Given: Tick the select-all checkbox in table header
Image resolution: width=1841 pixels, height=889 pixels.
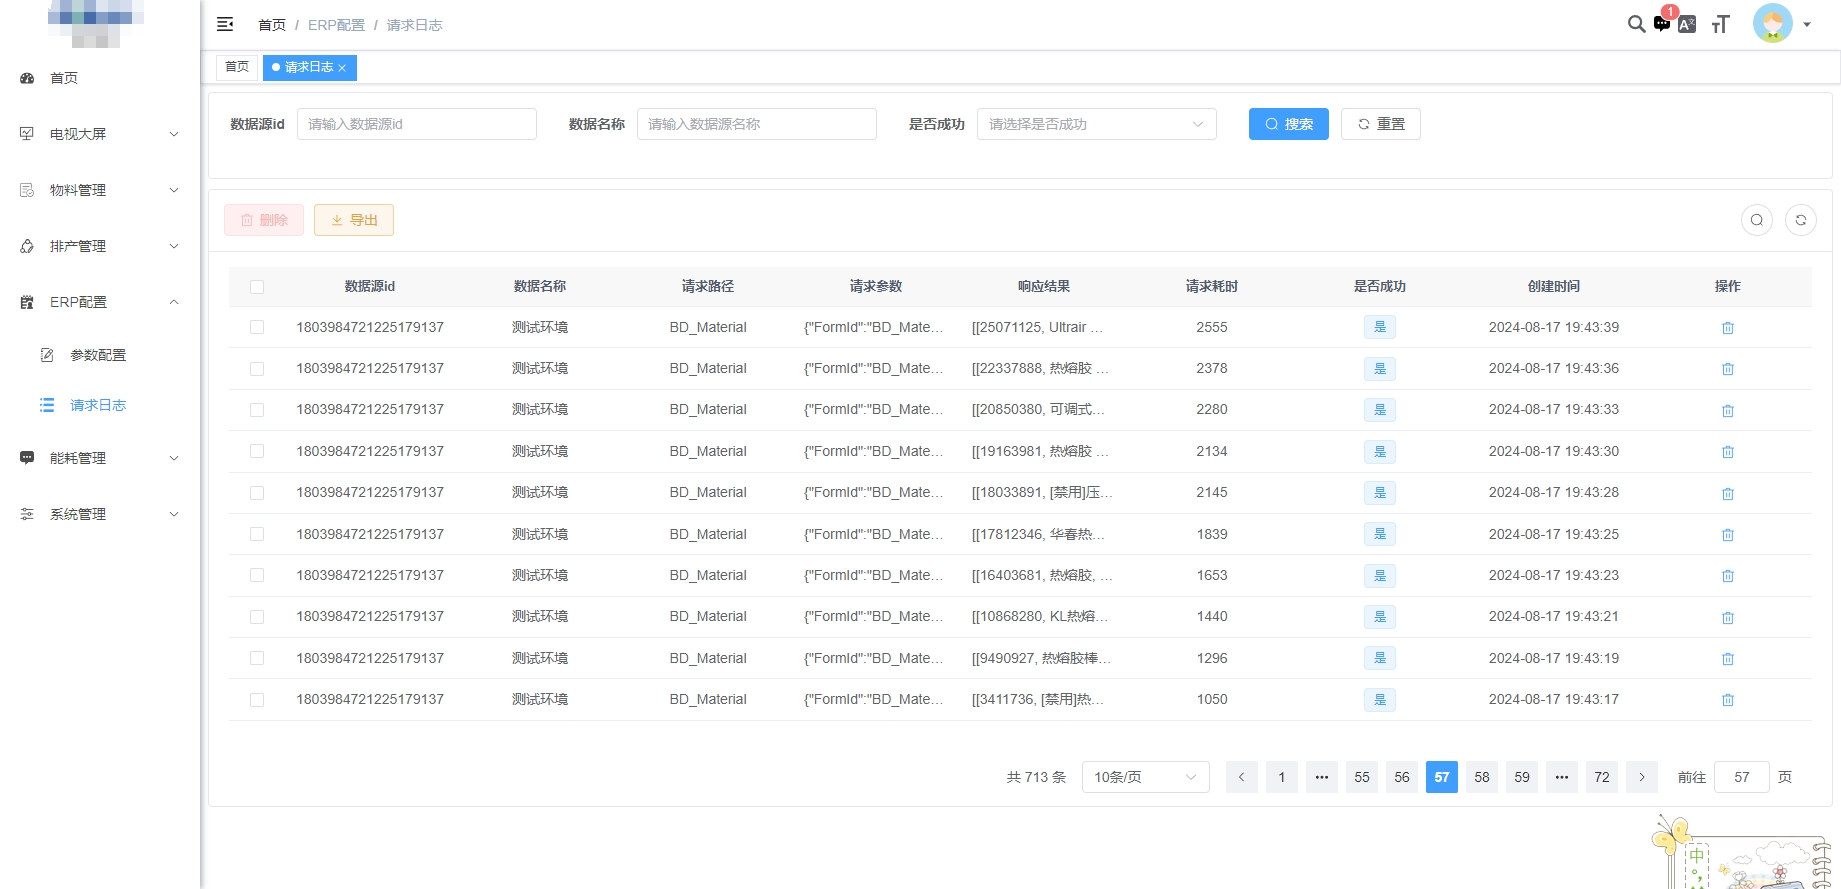Looking at the screenshot, I should pyautogui.click(x=257, y=287).
